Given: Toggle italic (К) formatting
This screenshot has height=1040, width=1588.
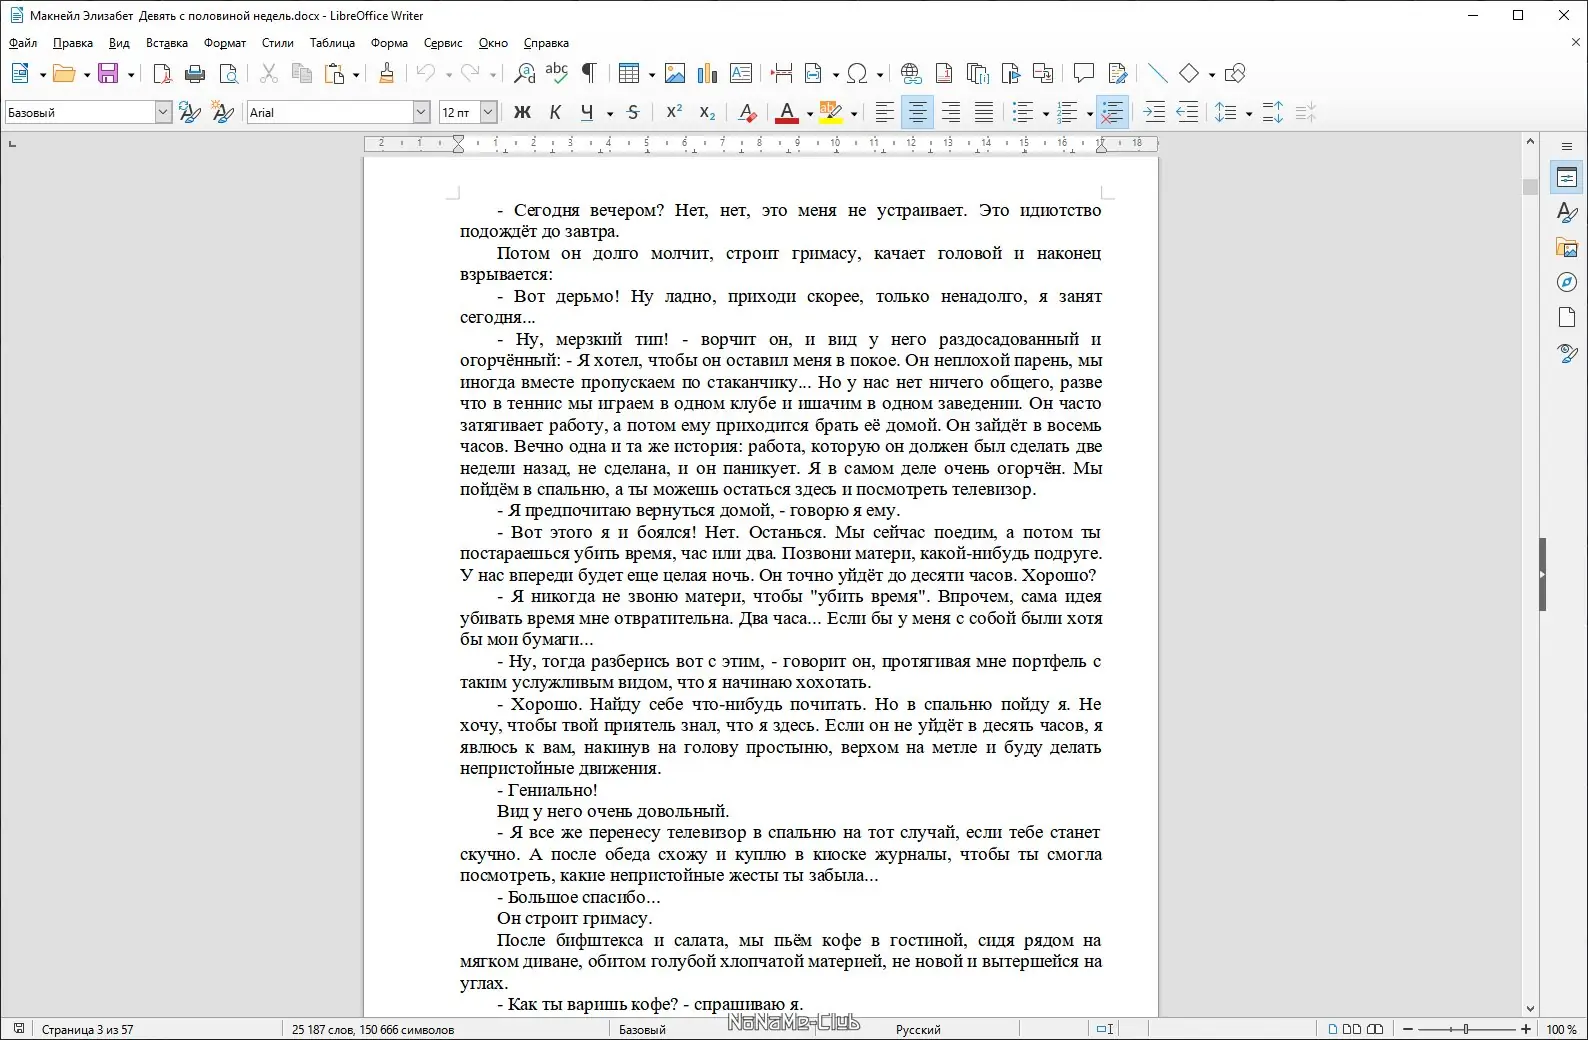Looking at the screenshot, I should [x=555, y=113].
